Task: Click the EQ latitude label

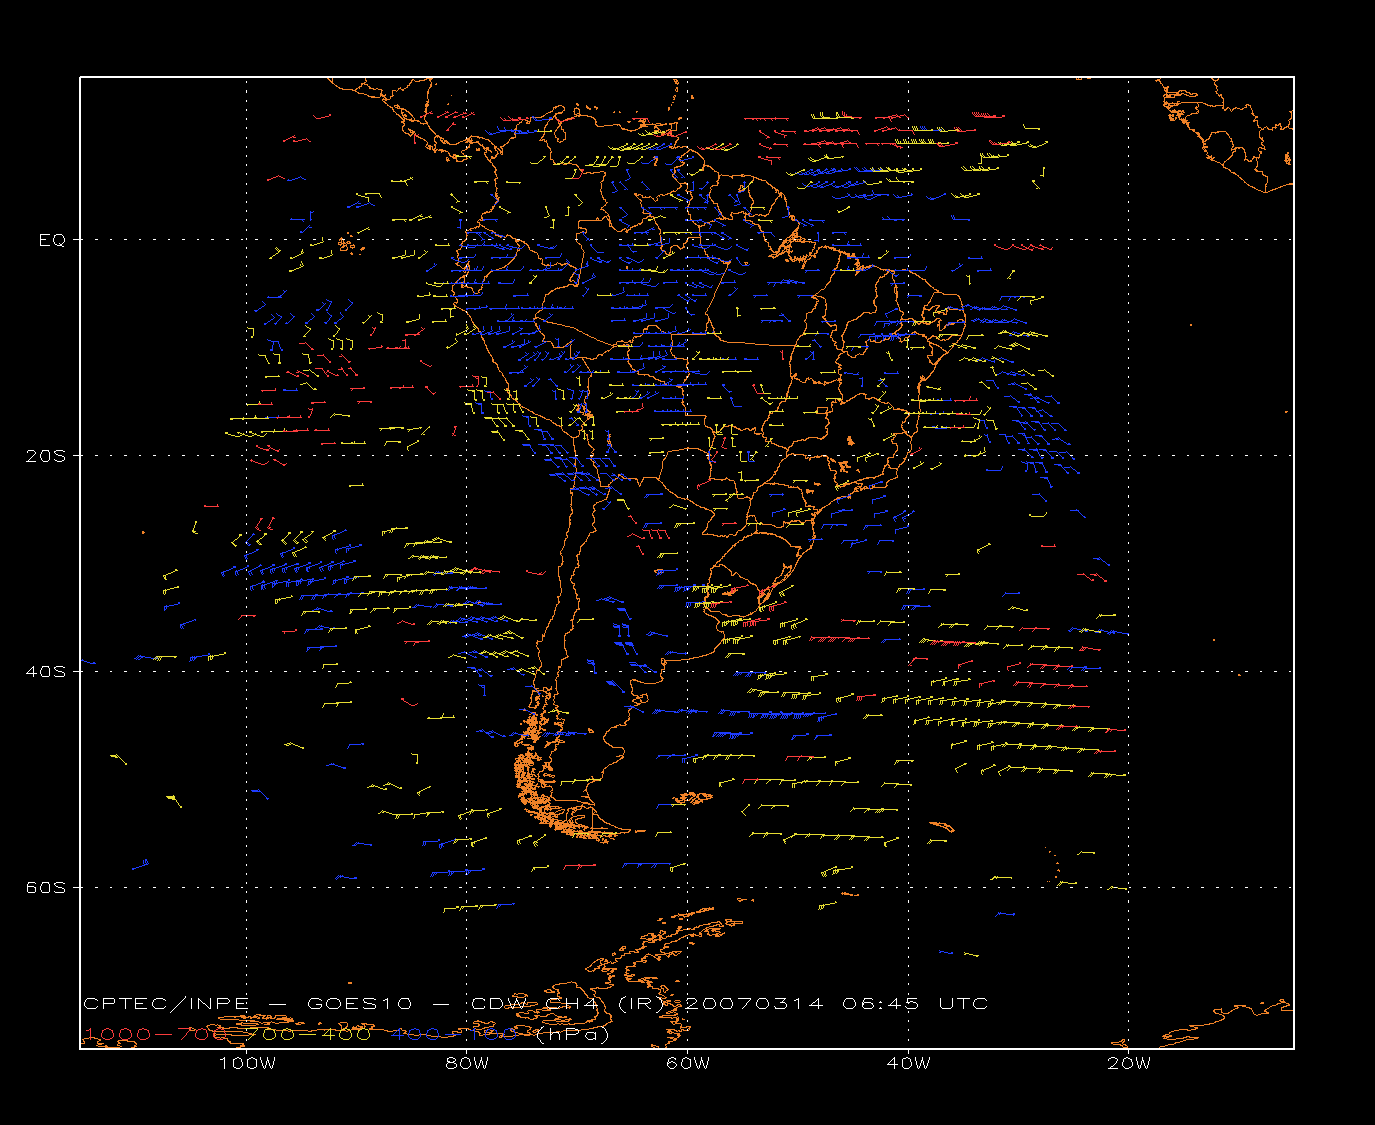Action: coord(52,240)
